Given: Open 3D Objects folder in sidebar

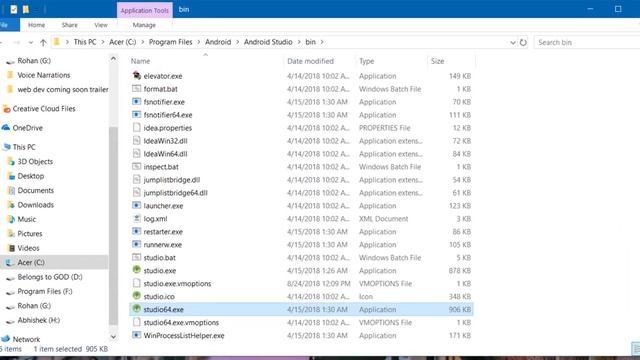Looking at the screenshot, I should point(35,161).
